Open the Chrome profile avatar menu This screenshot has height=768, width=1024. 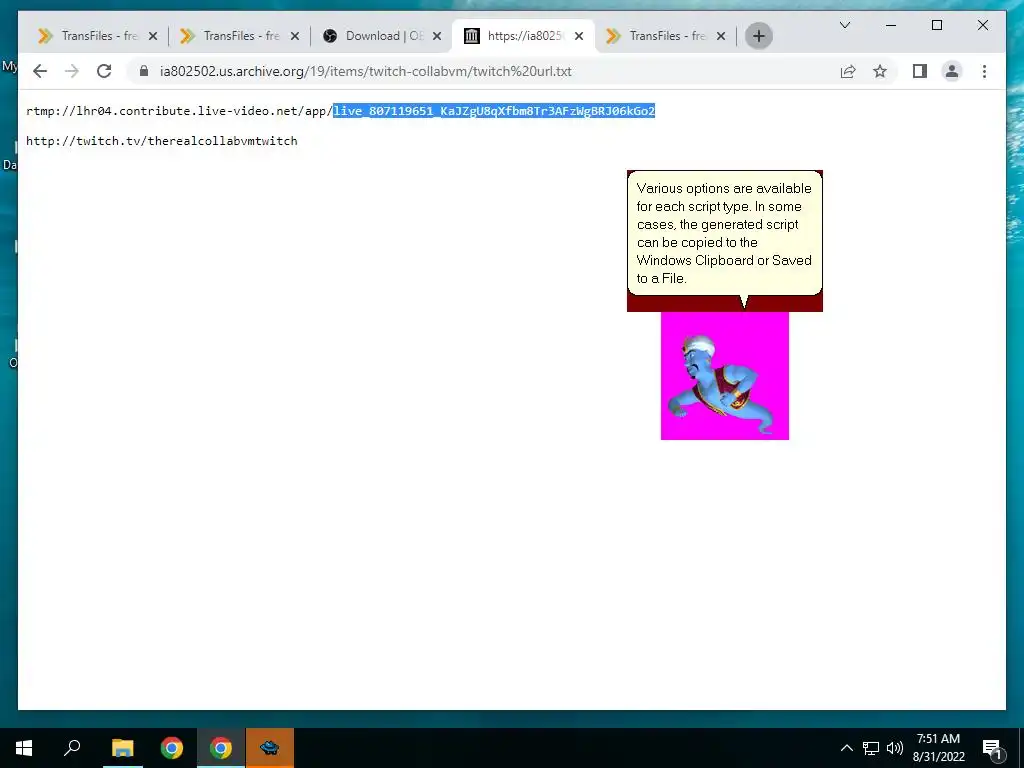click(x=952, y=71)
